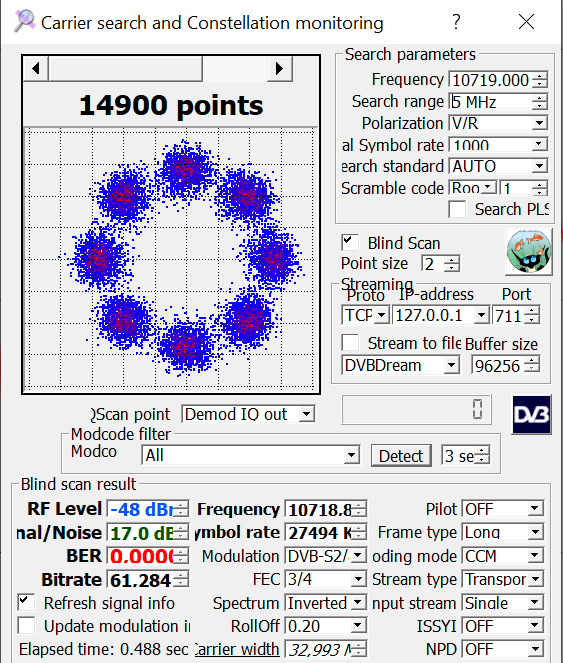Click the cat and fish aquarium icon
This screenshot has width=563, height=663.
coord(529,252)
